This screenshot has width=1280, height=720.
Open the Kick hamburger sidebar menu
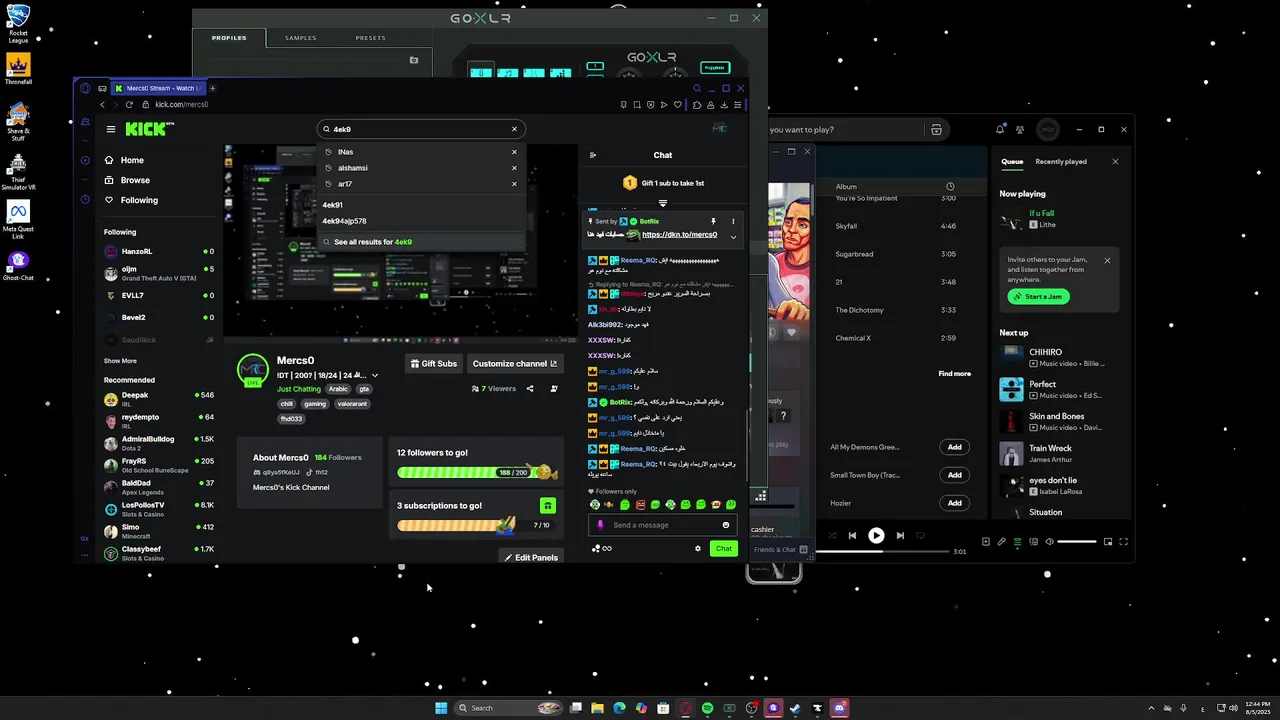coord(111,129)
